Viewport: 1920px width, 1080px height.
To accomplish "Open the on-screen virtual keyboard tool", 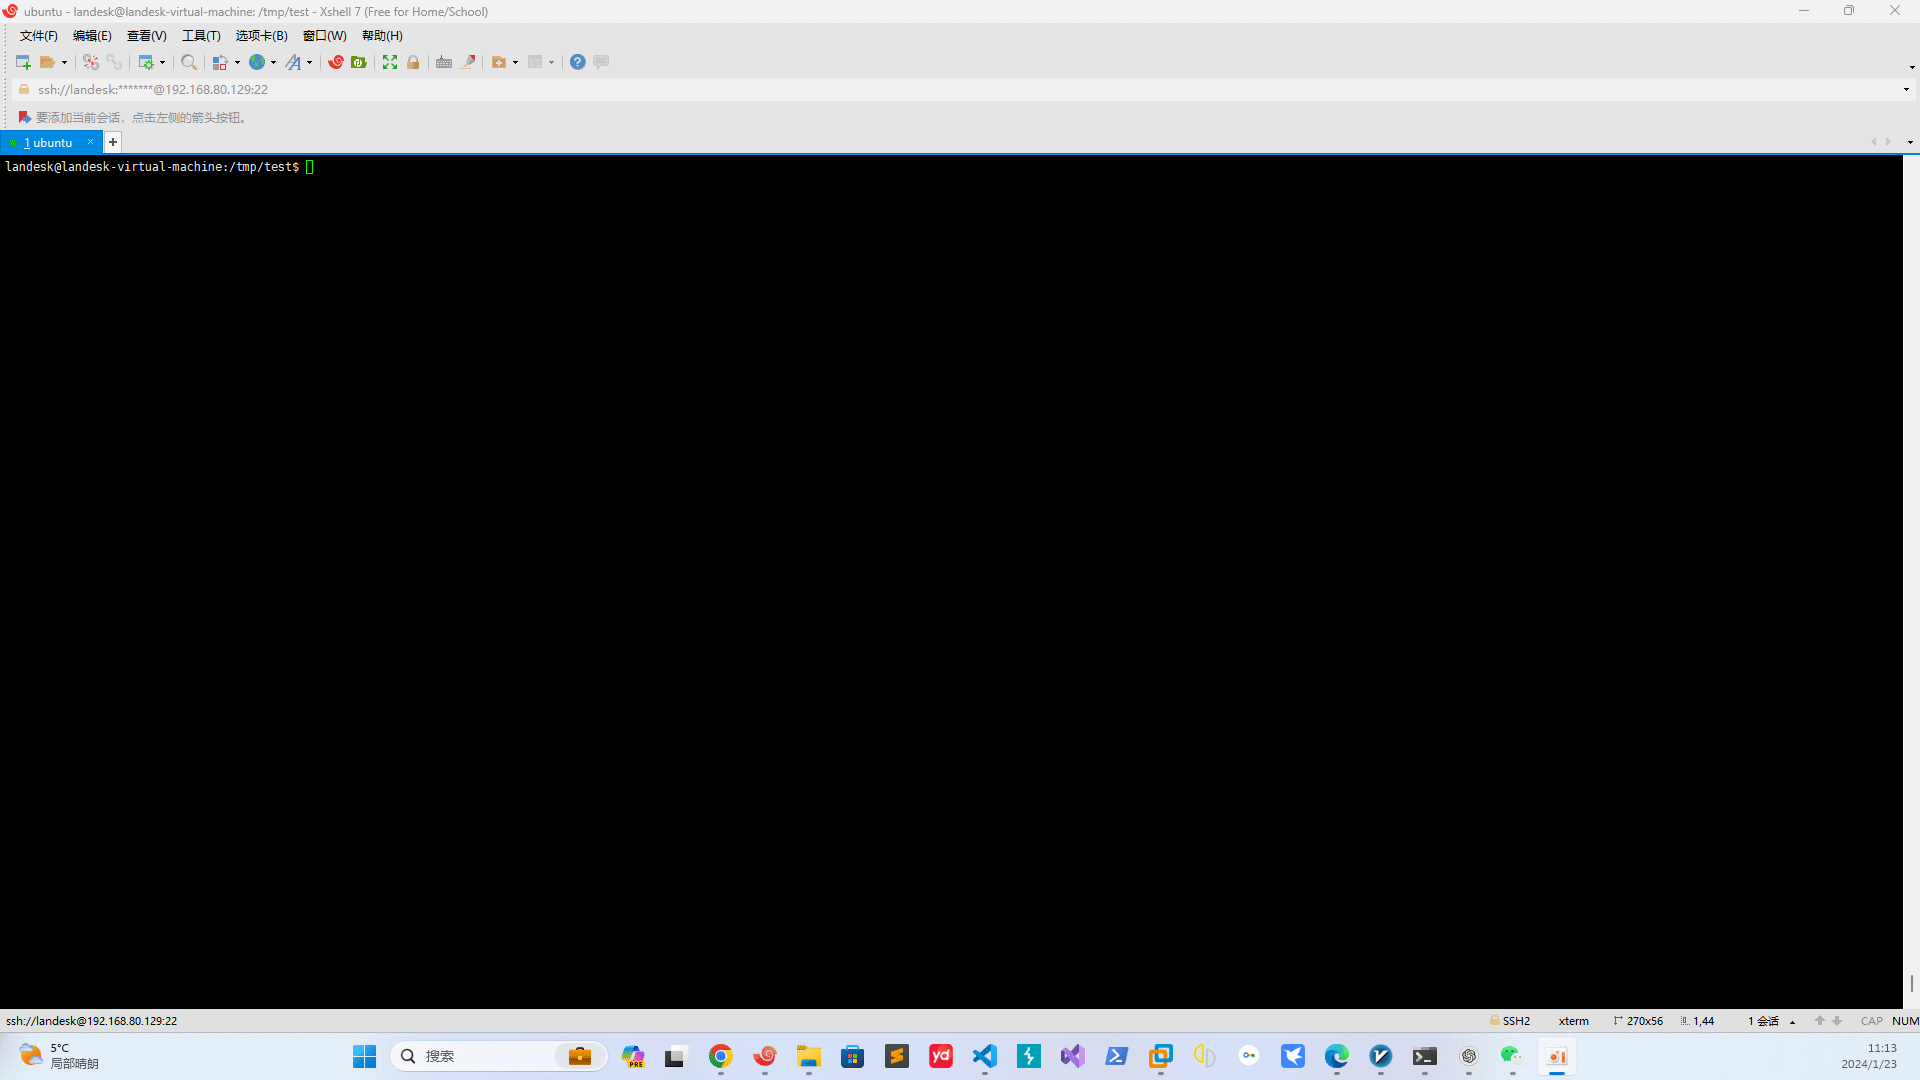I will [x=443, y=62].
